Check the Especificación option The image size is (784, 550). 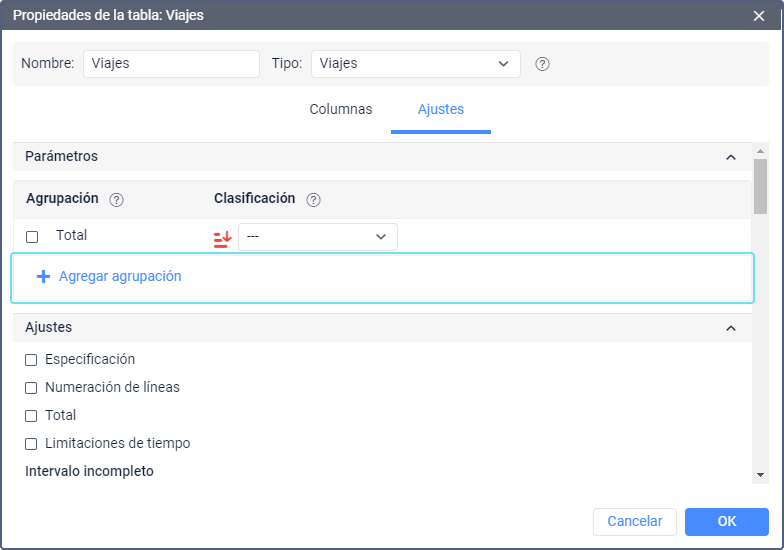pos(32,360)
